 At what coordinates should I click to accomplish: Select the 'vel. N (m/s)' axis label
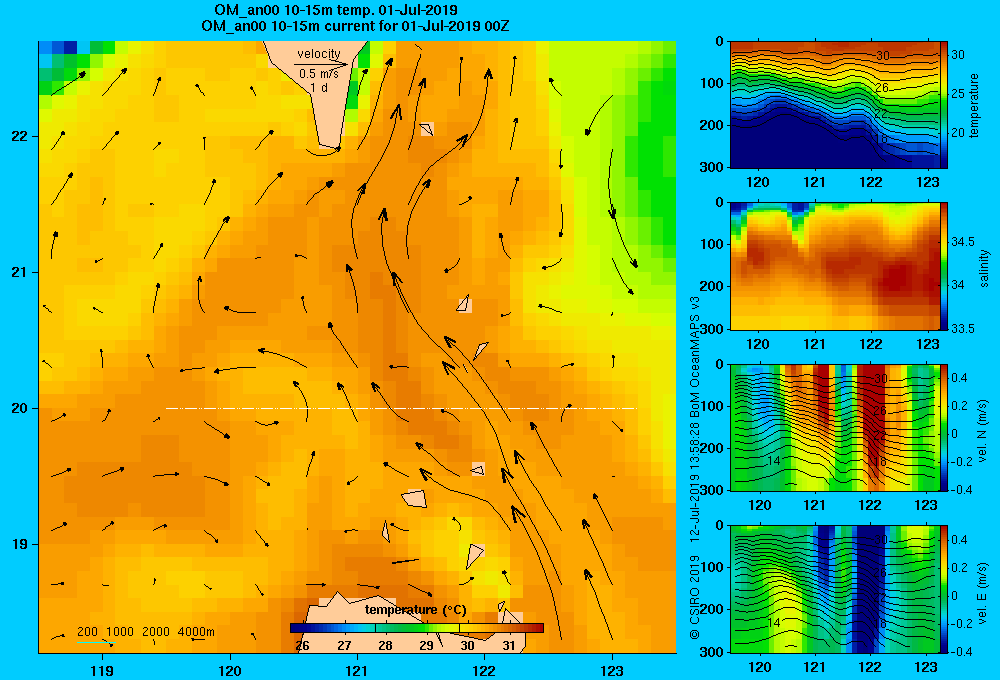[x=983, y=431]
